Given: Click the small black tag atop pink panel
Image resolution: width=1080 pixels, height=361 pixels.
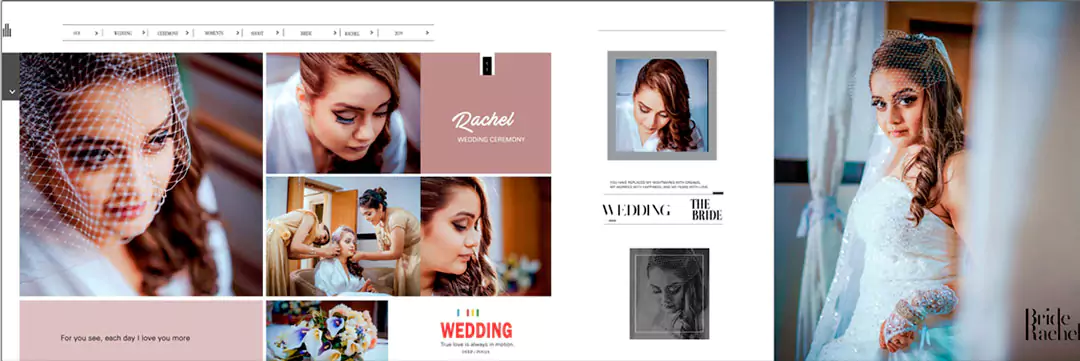Looking at the screenshot, I should pos(486,65).
